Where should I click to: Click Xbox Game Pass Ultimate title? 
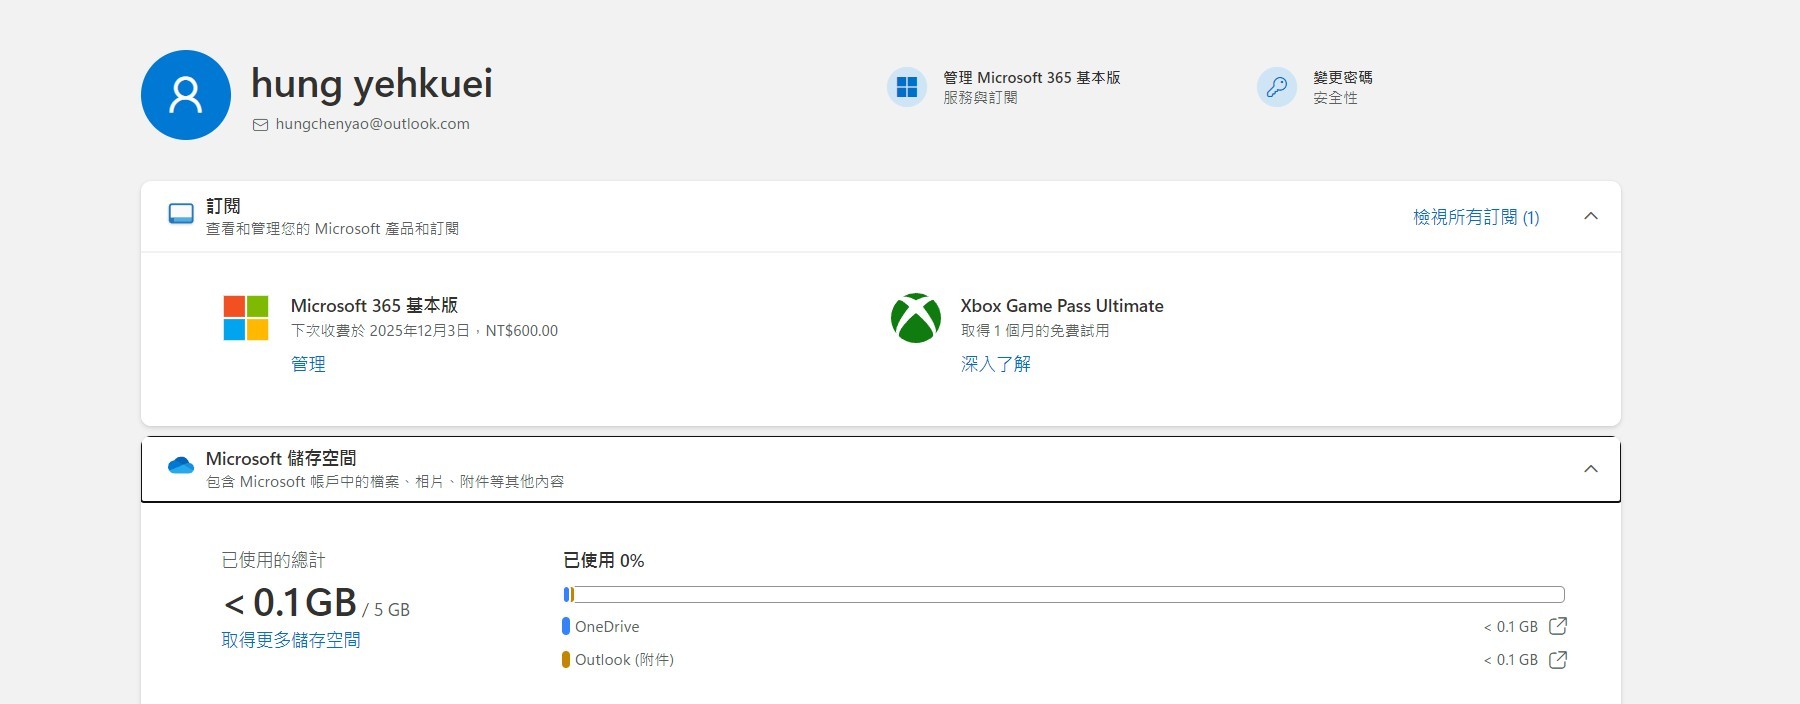tap(1062, 306)
